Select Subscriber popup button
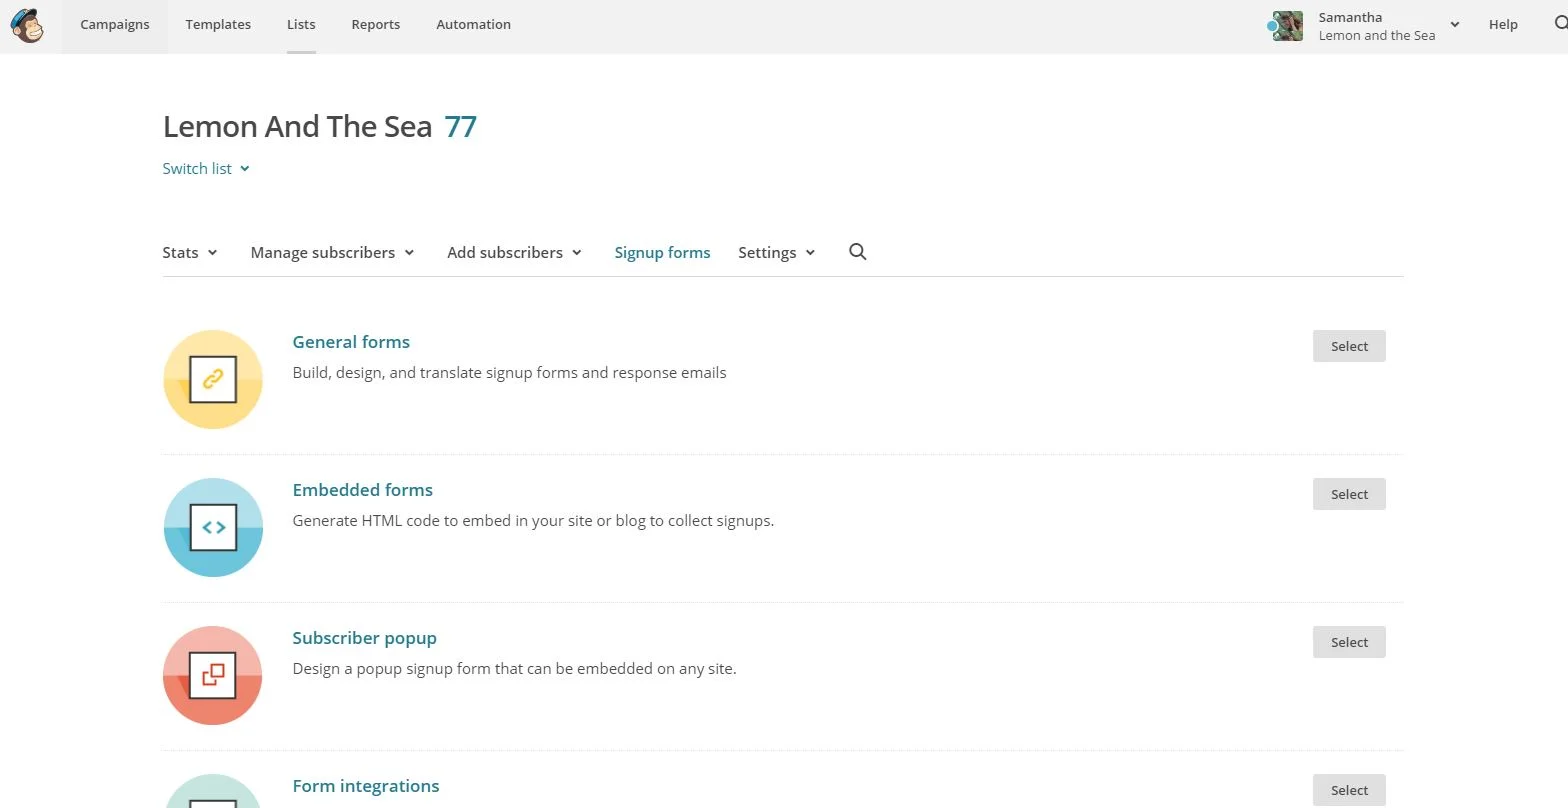Viewport: 1568px width, 808px height. 1349,642
